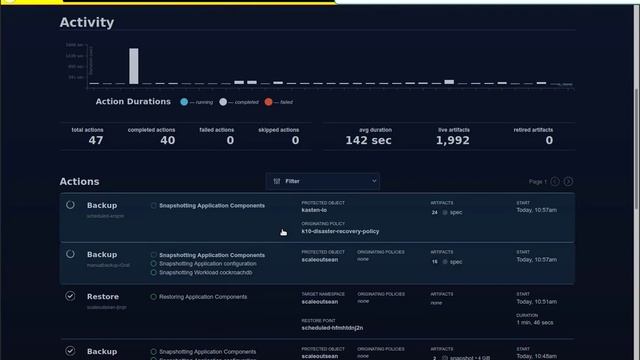The image size is (640, 360).
Task: Click the completed actions value 40
Action: click(167, 140)
